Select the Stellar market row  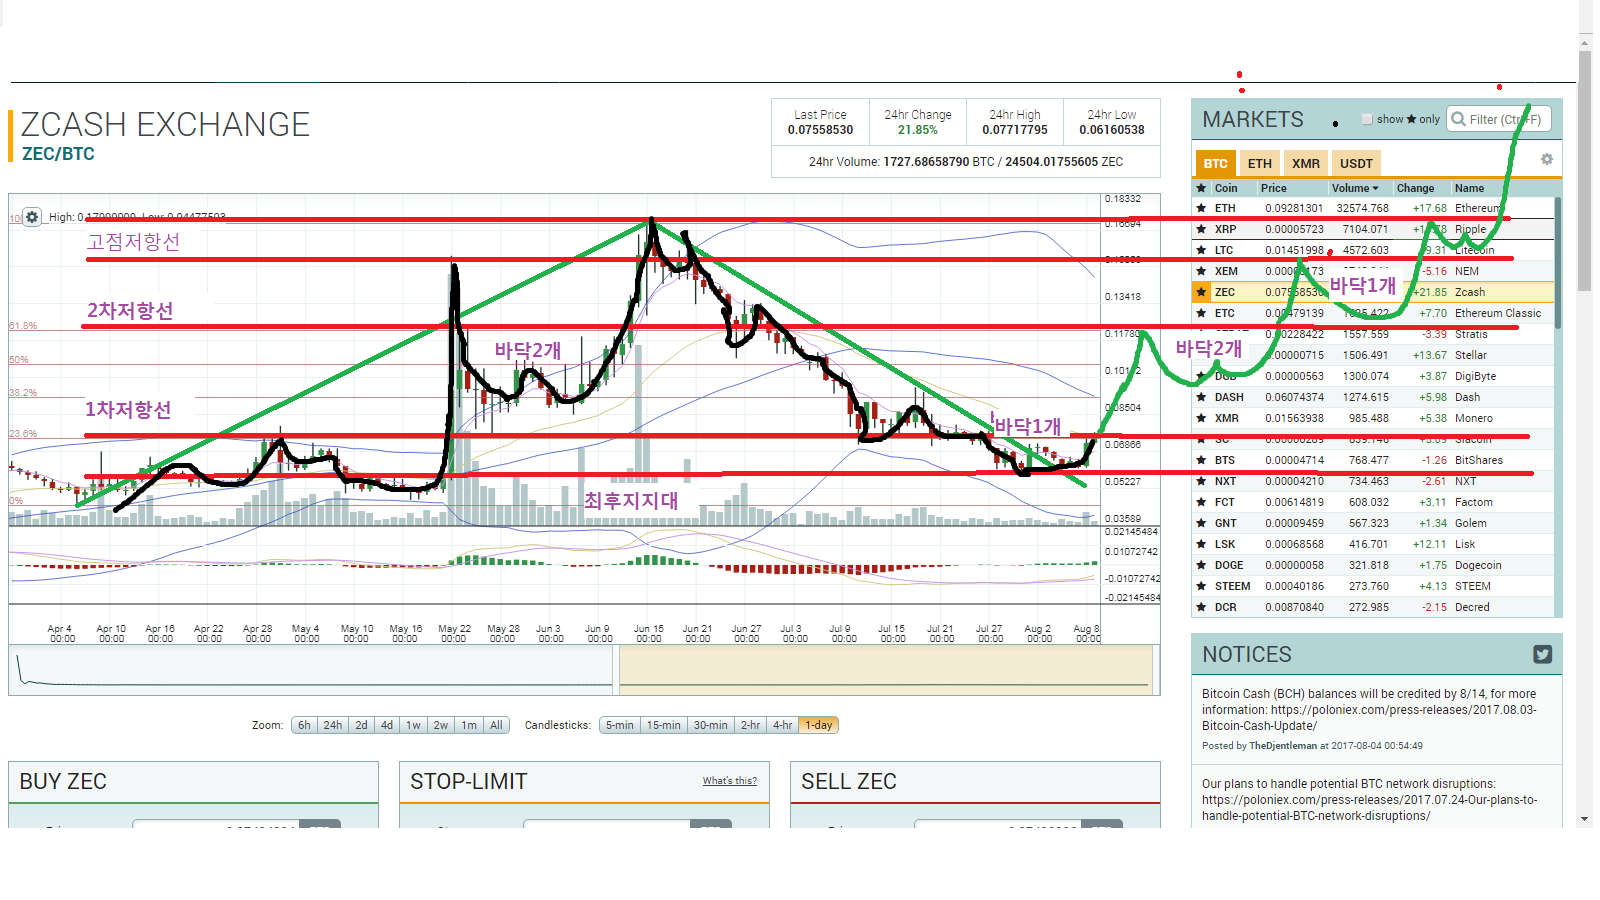[x=1373, y=355]
